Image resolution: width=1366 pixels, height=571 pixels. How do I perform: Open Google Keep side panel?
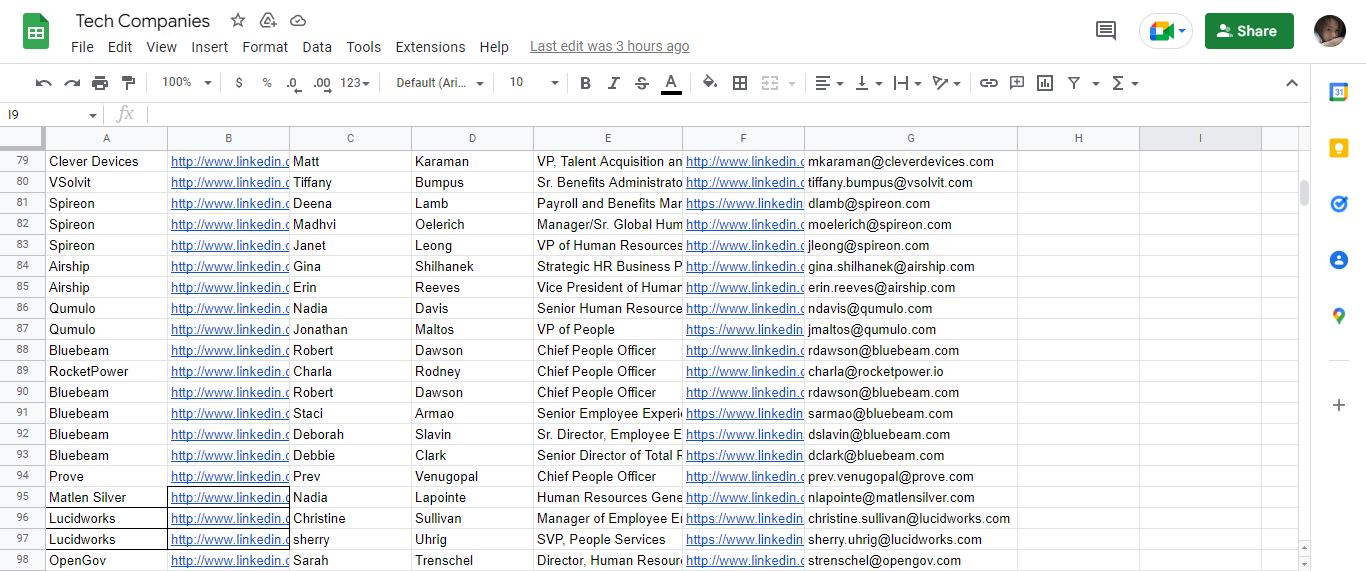pyautogui.click(x=1339, y=149)
